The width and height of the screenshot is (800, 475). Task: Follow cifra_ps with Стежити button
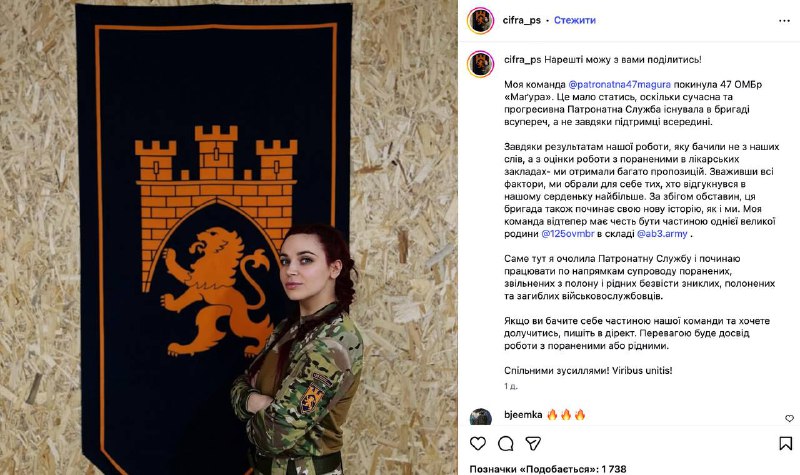tap(574, 20)
